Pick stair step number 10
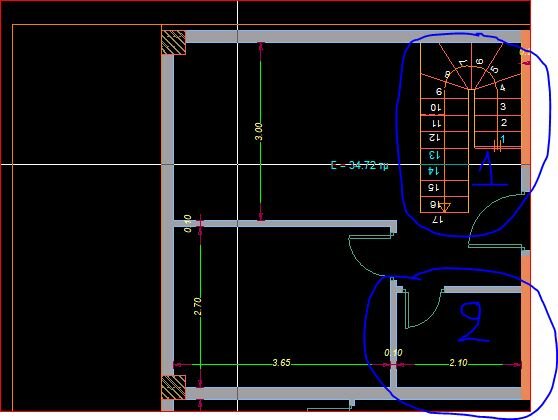The height and width of the screenshot is (420, 558). coord(436,107)
